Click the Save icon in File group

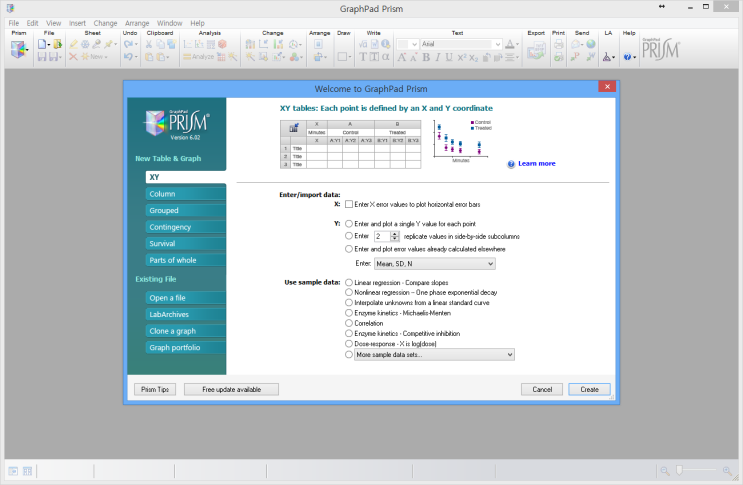pyautogui.click(x=42, y=57)
